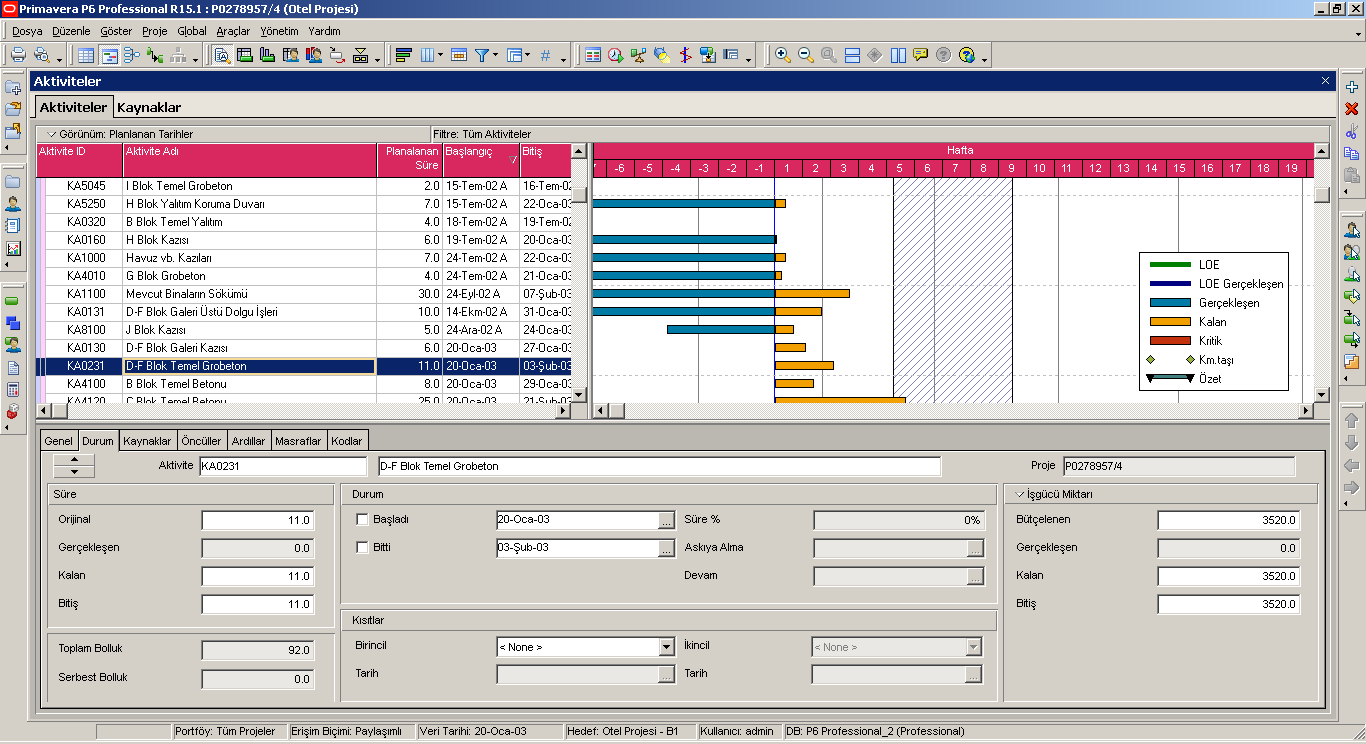1366x744 pixels.
Task: Click the Zoom Out magnifier icon
Action: tap(805, 55)
